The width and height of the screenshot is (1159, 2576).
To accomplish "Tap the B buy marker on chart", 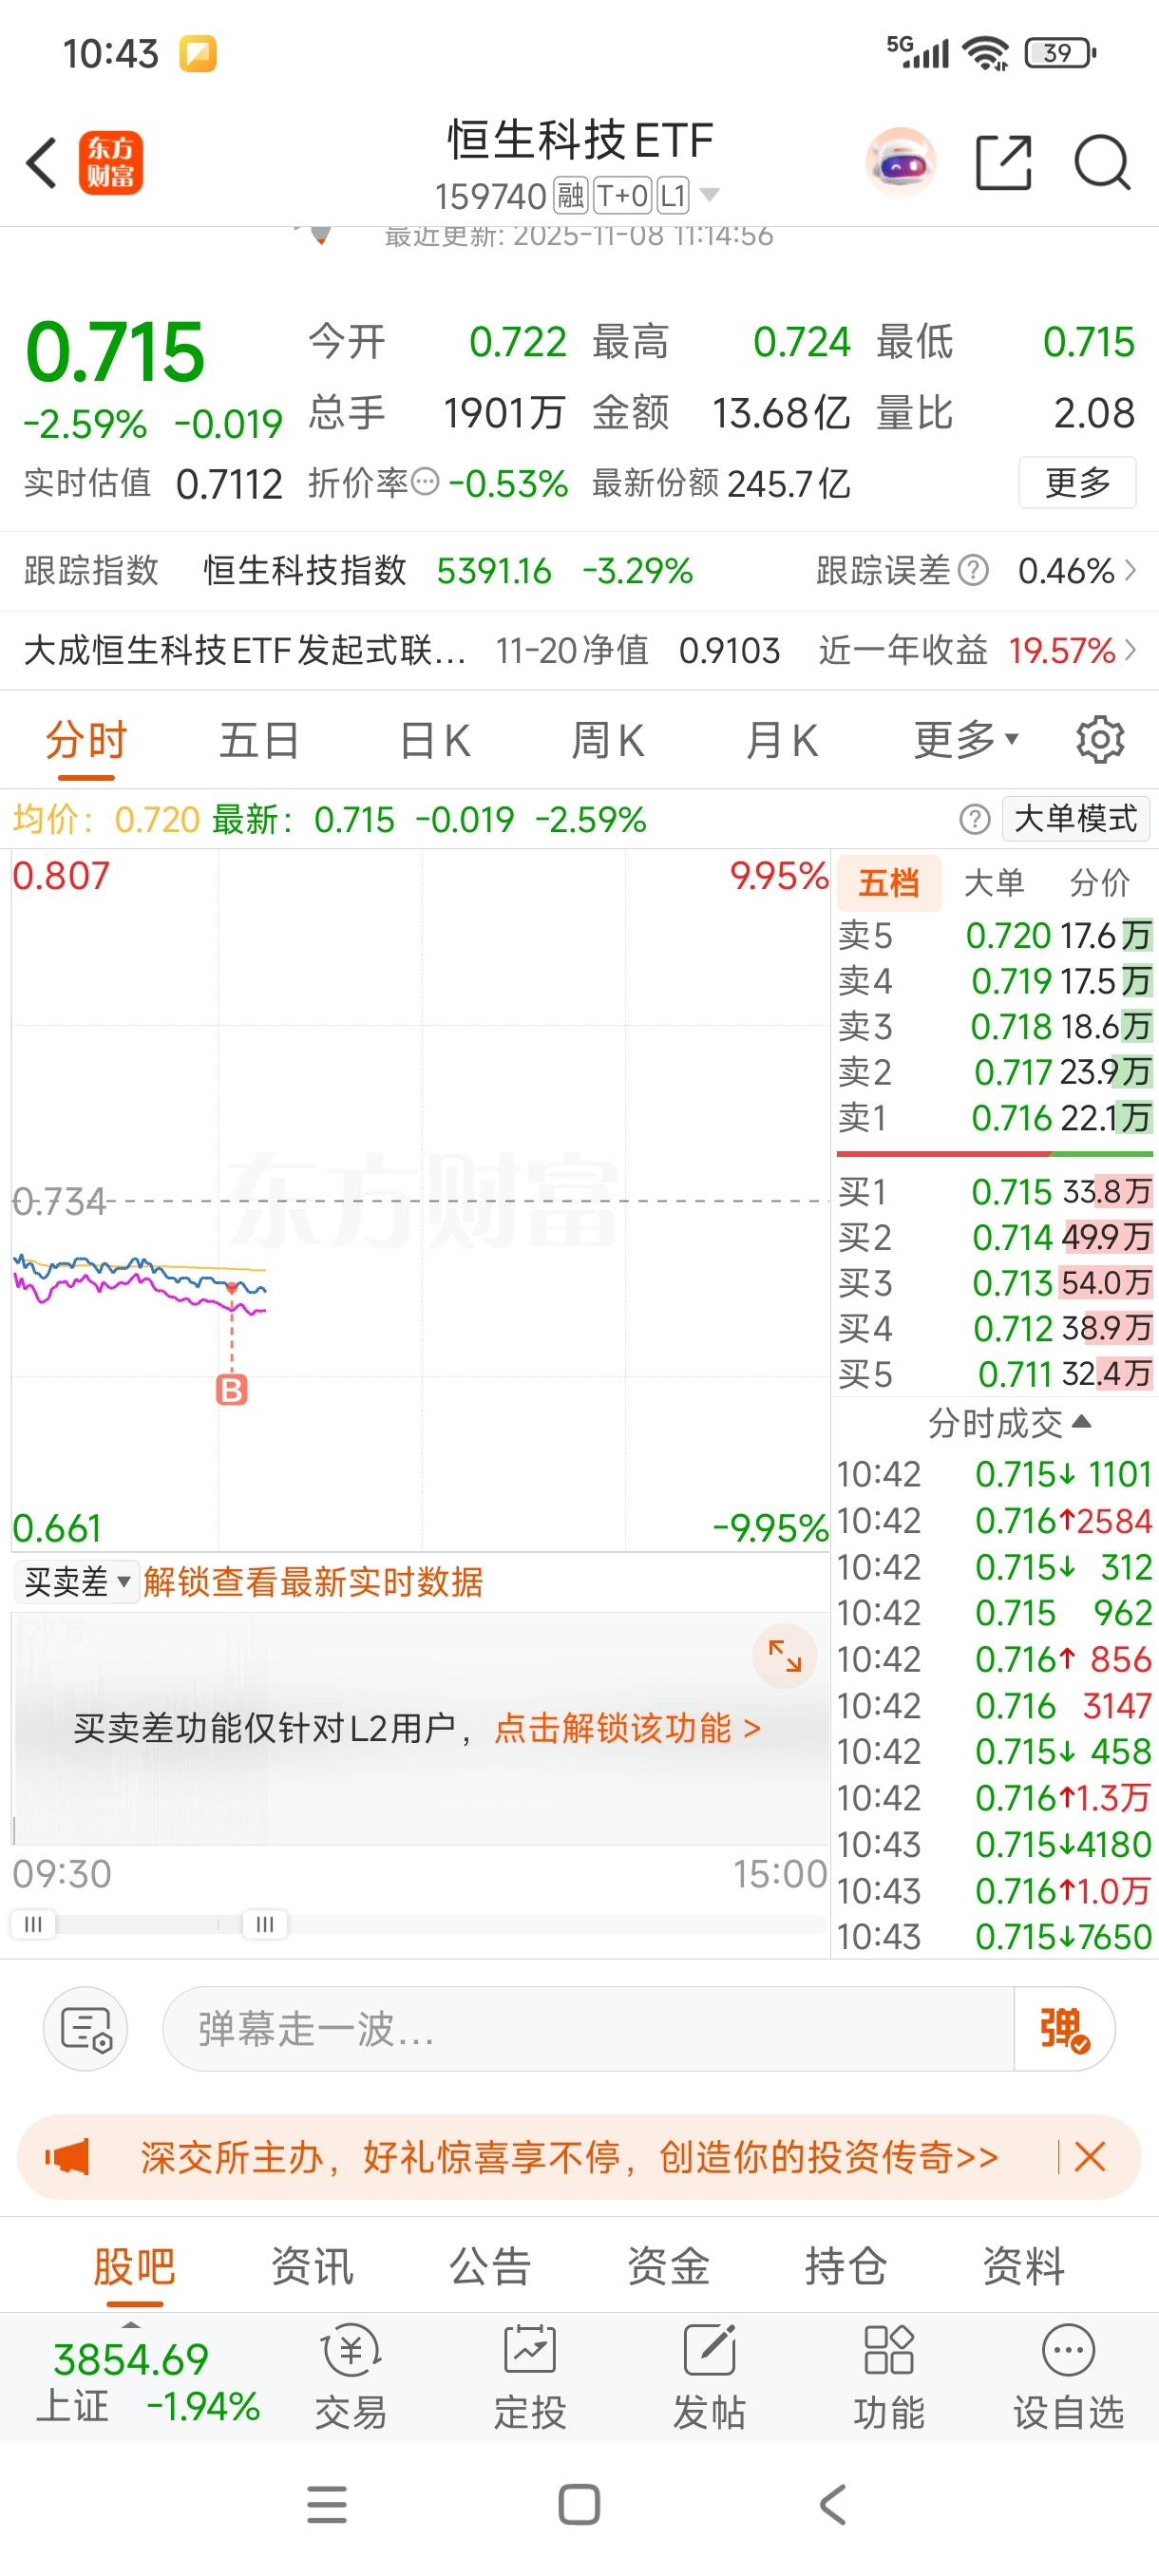I will tap(232, 1389).
